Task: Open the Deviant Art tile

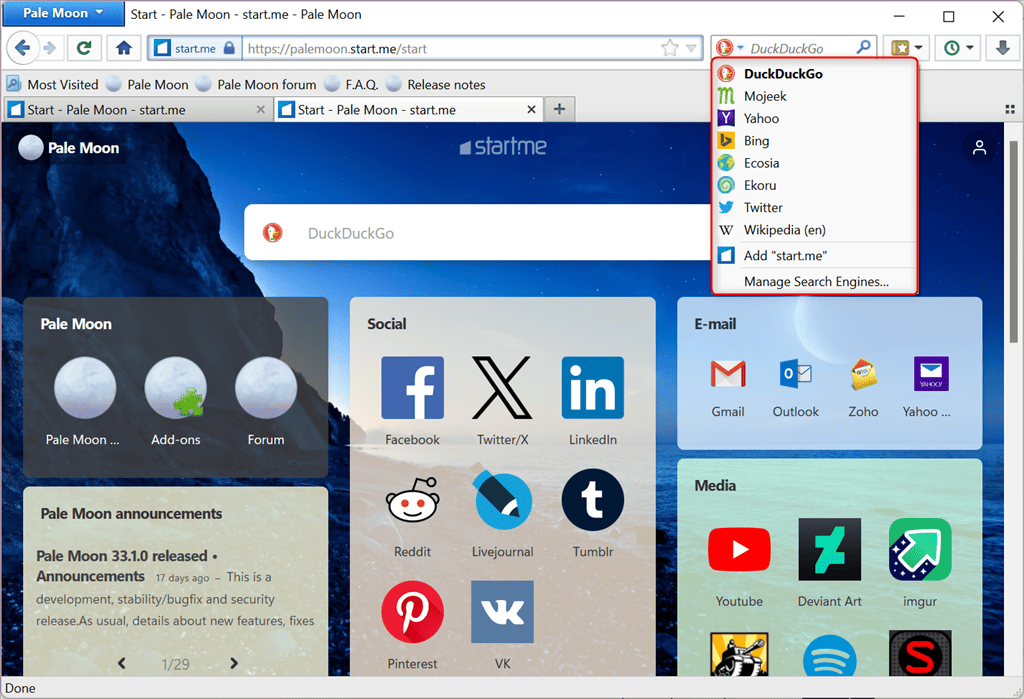Action: pos(829,562)
